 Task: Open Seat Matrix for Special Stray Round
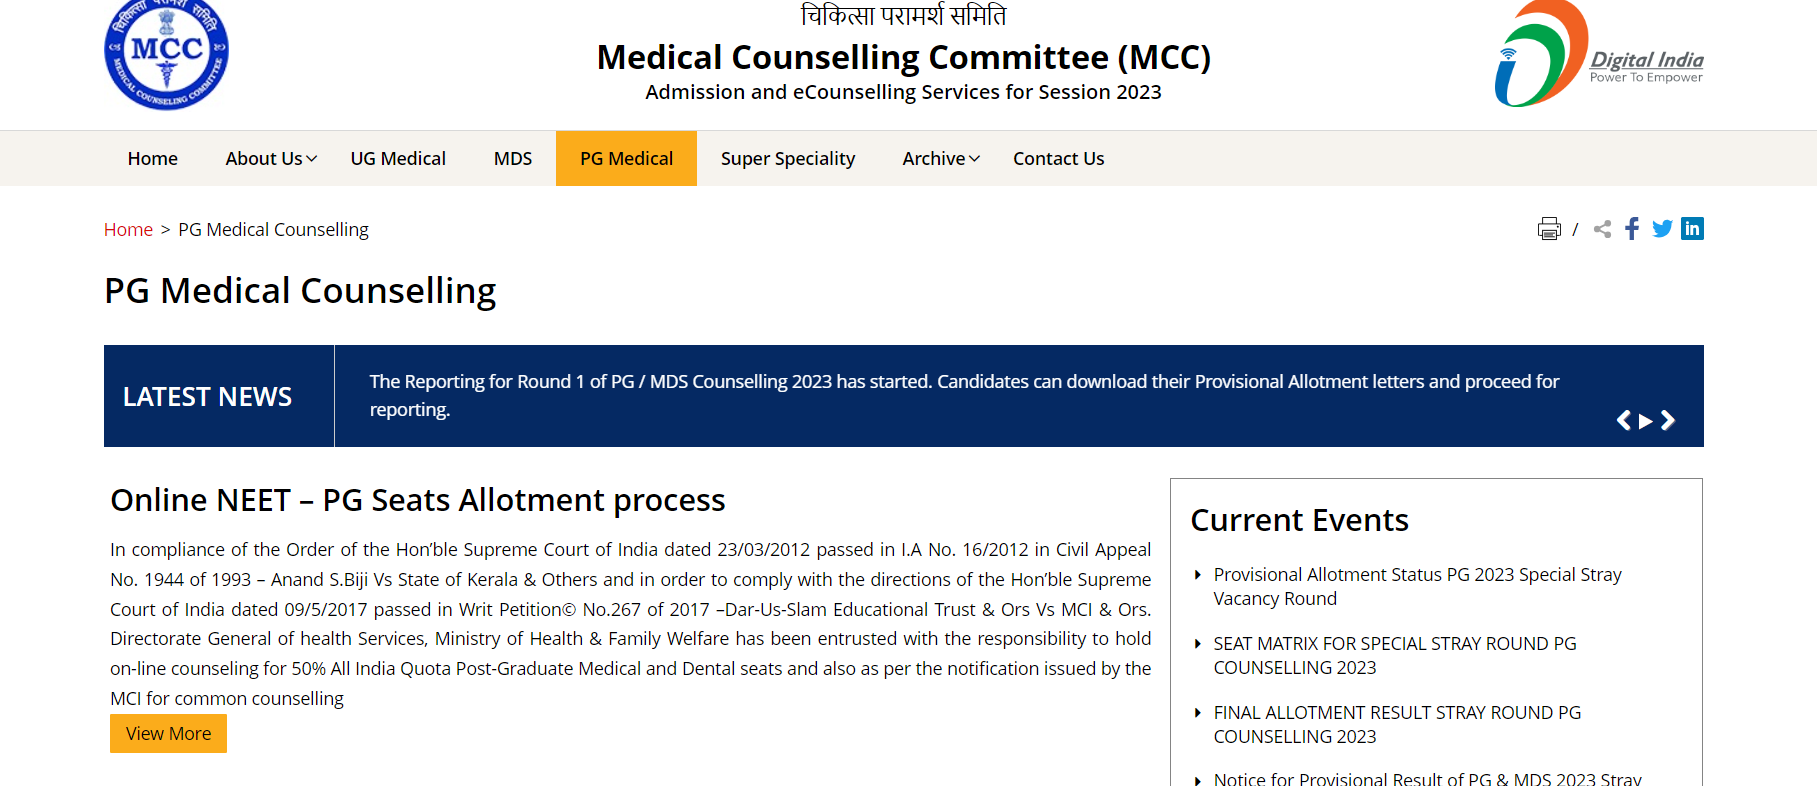[1394, 656]
